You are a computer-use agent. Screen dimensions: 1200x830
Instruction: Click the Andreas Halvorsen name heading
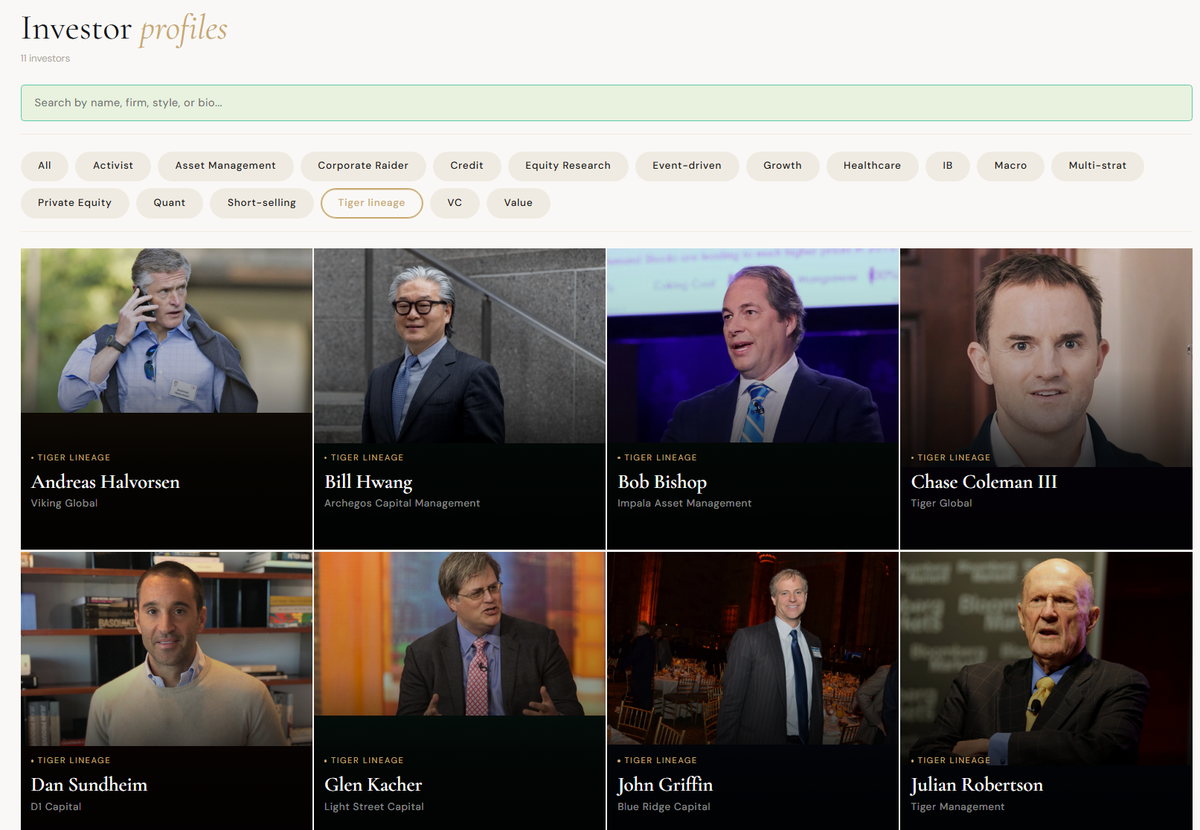[x=106, y=482]
